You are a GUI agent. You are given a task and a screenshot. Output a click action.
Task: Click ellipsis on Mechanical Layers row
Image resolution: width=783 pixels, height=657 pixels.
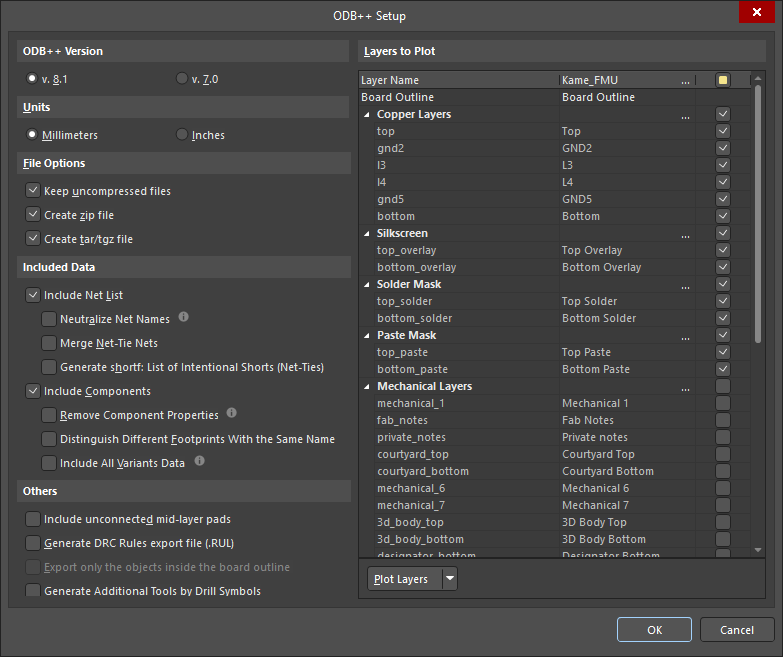[685, 388]
